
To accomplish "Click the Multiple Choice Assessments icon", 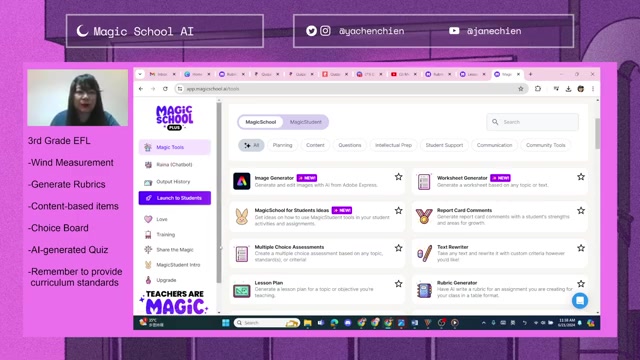I will click(x=242, y=253).
